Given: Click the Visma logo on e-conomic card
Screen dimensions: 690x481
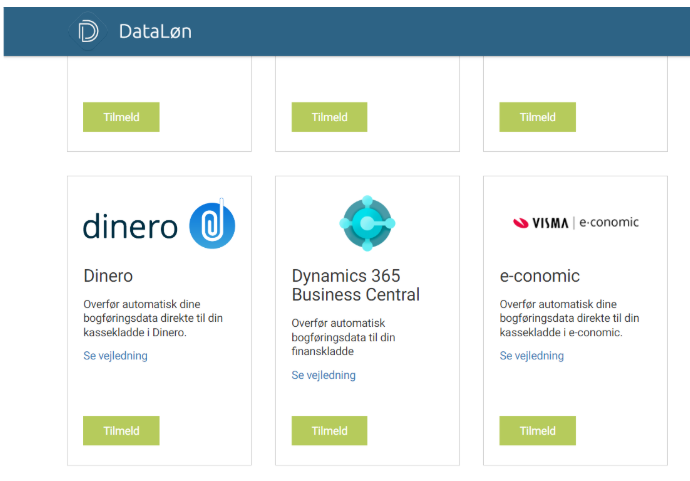Looking at the screenshot, I should click(x=540, y=223).
